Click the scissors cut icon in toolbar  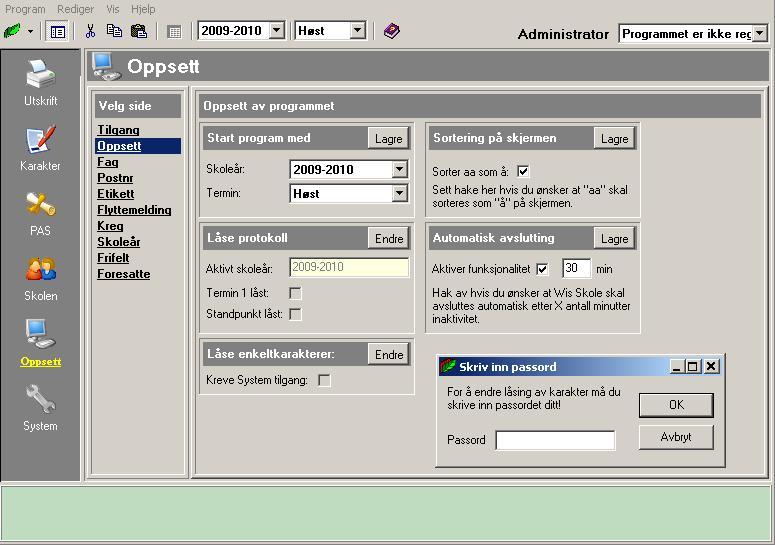tap(90, 31)
